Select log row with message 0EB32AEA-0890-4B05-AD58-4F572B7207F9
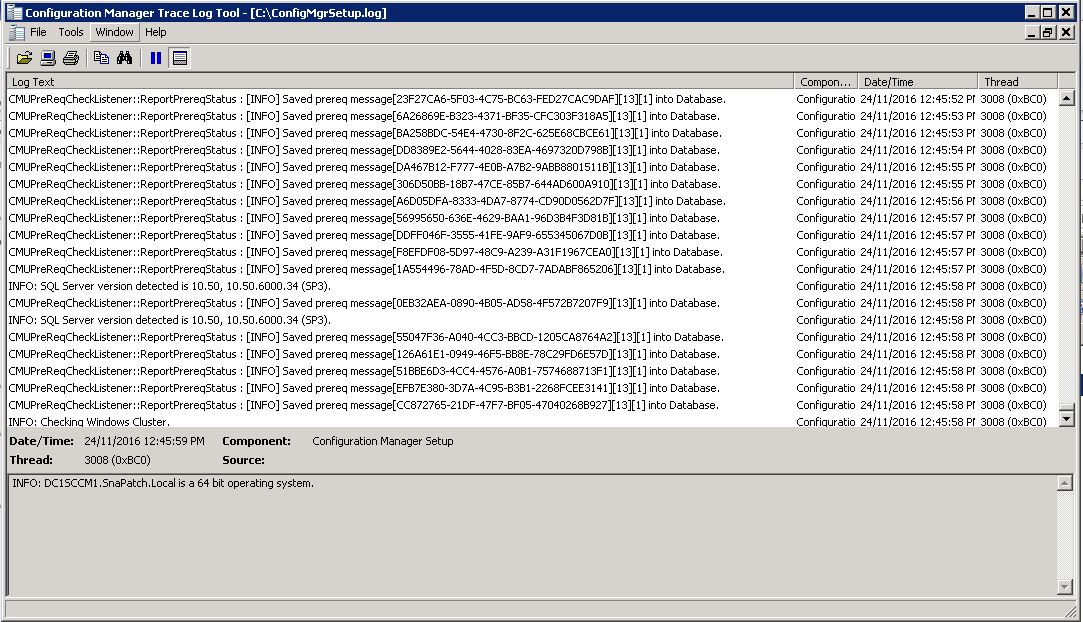 click(x=533, y=303)
